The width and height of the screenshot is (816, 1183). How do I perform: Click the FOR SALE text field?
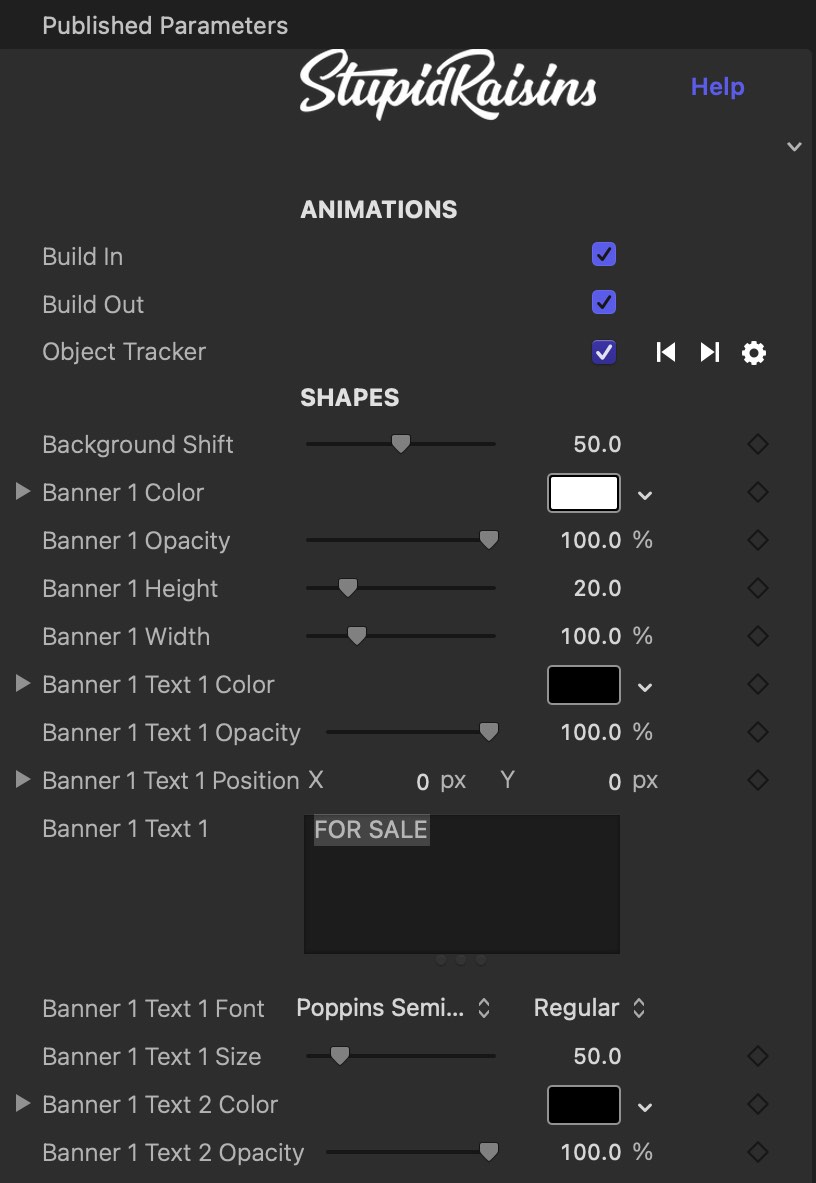[462, 884]
